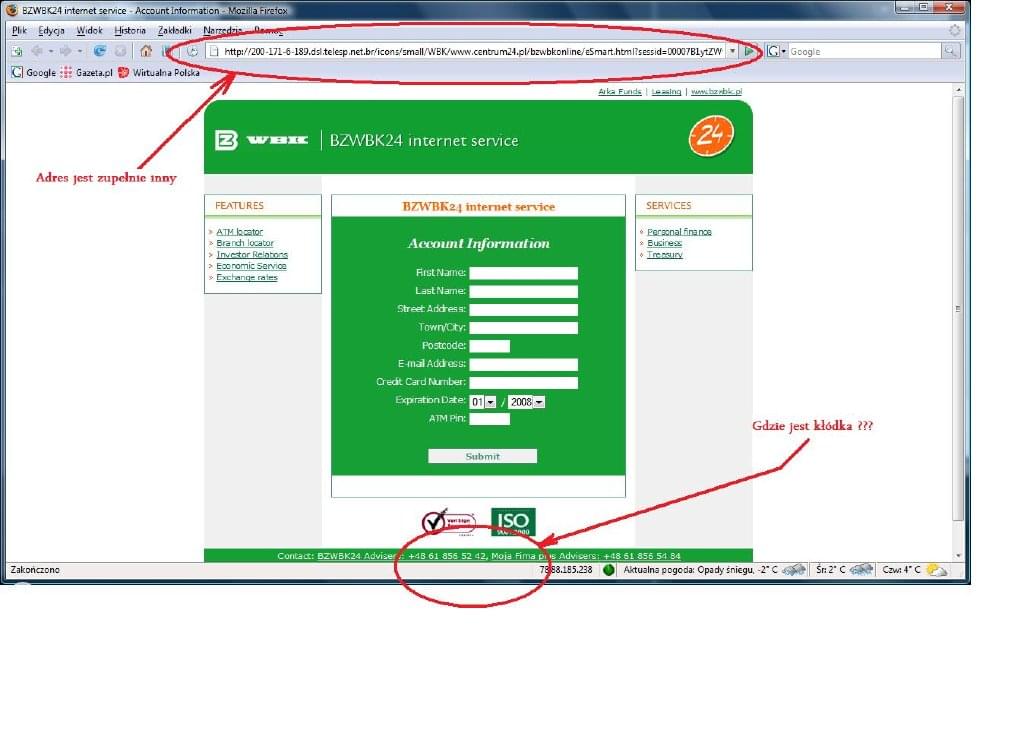The height and width of the screenshot is (755, 1024).
Task: Open the ATM locator link
Action: click(x=240, y=232)
